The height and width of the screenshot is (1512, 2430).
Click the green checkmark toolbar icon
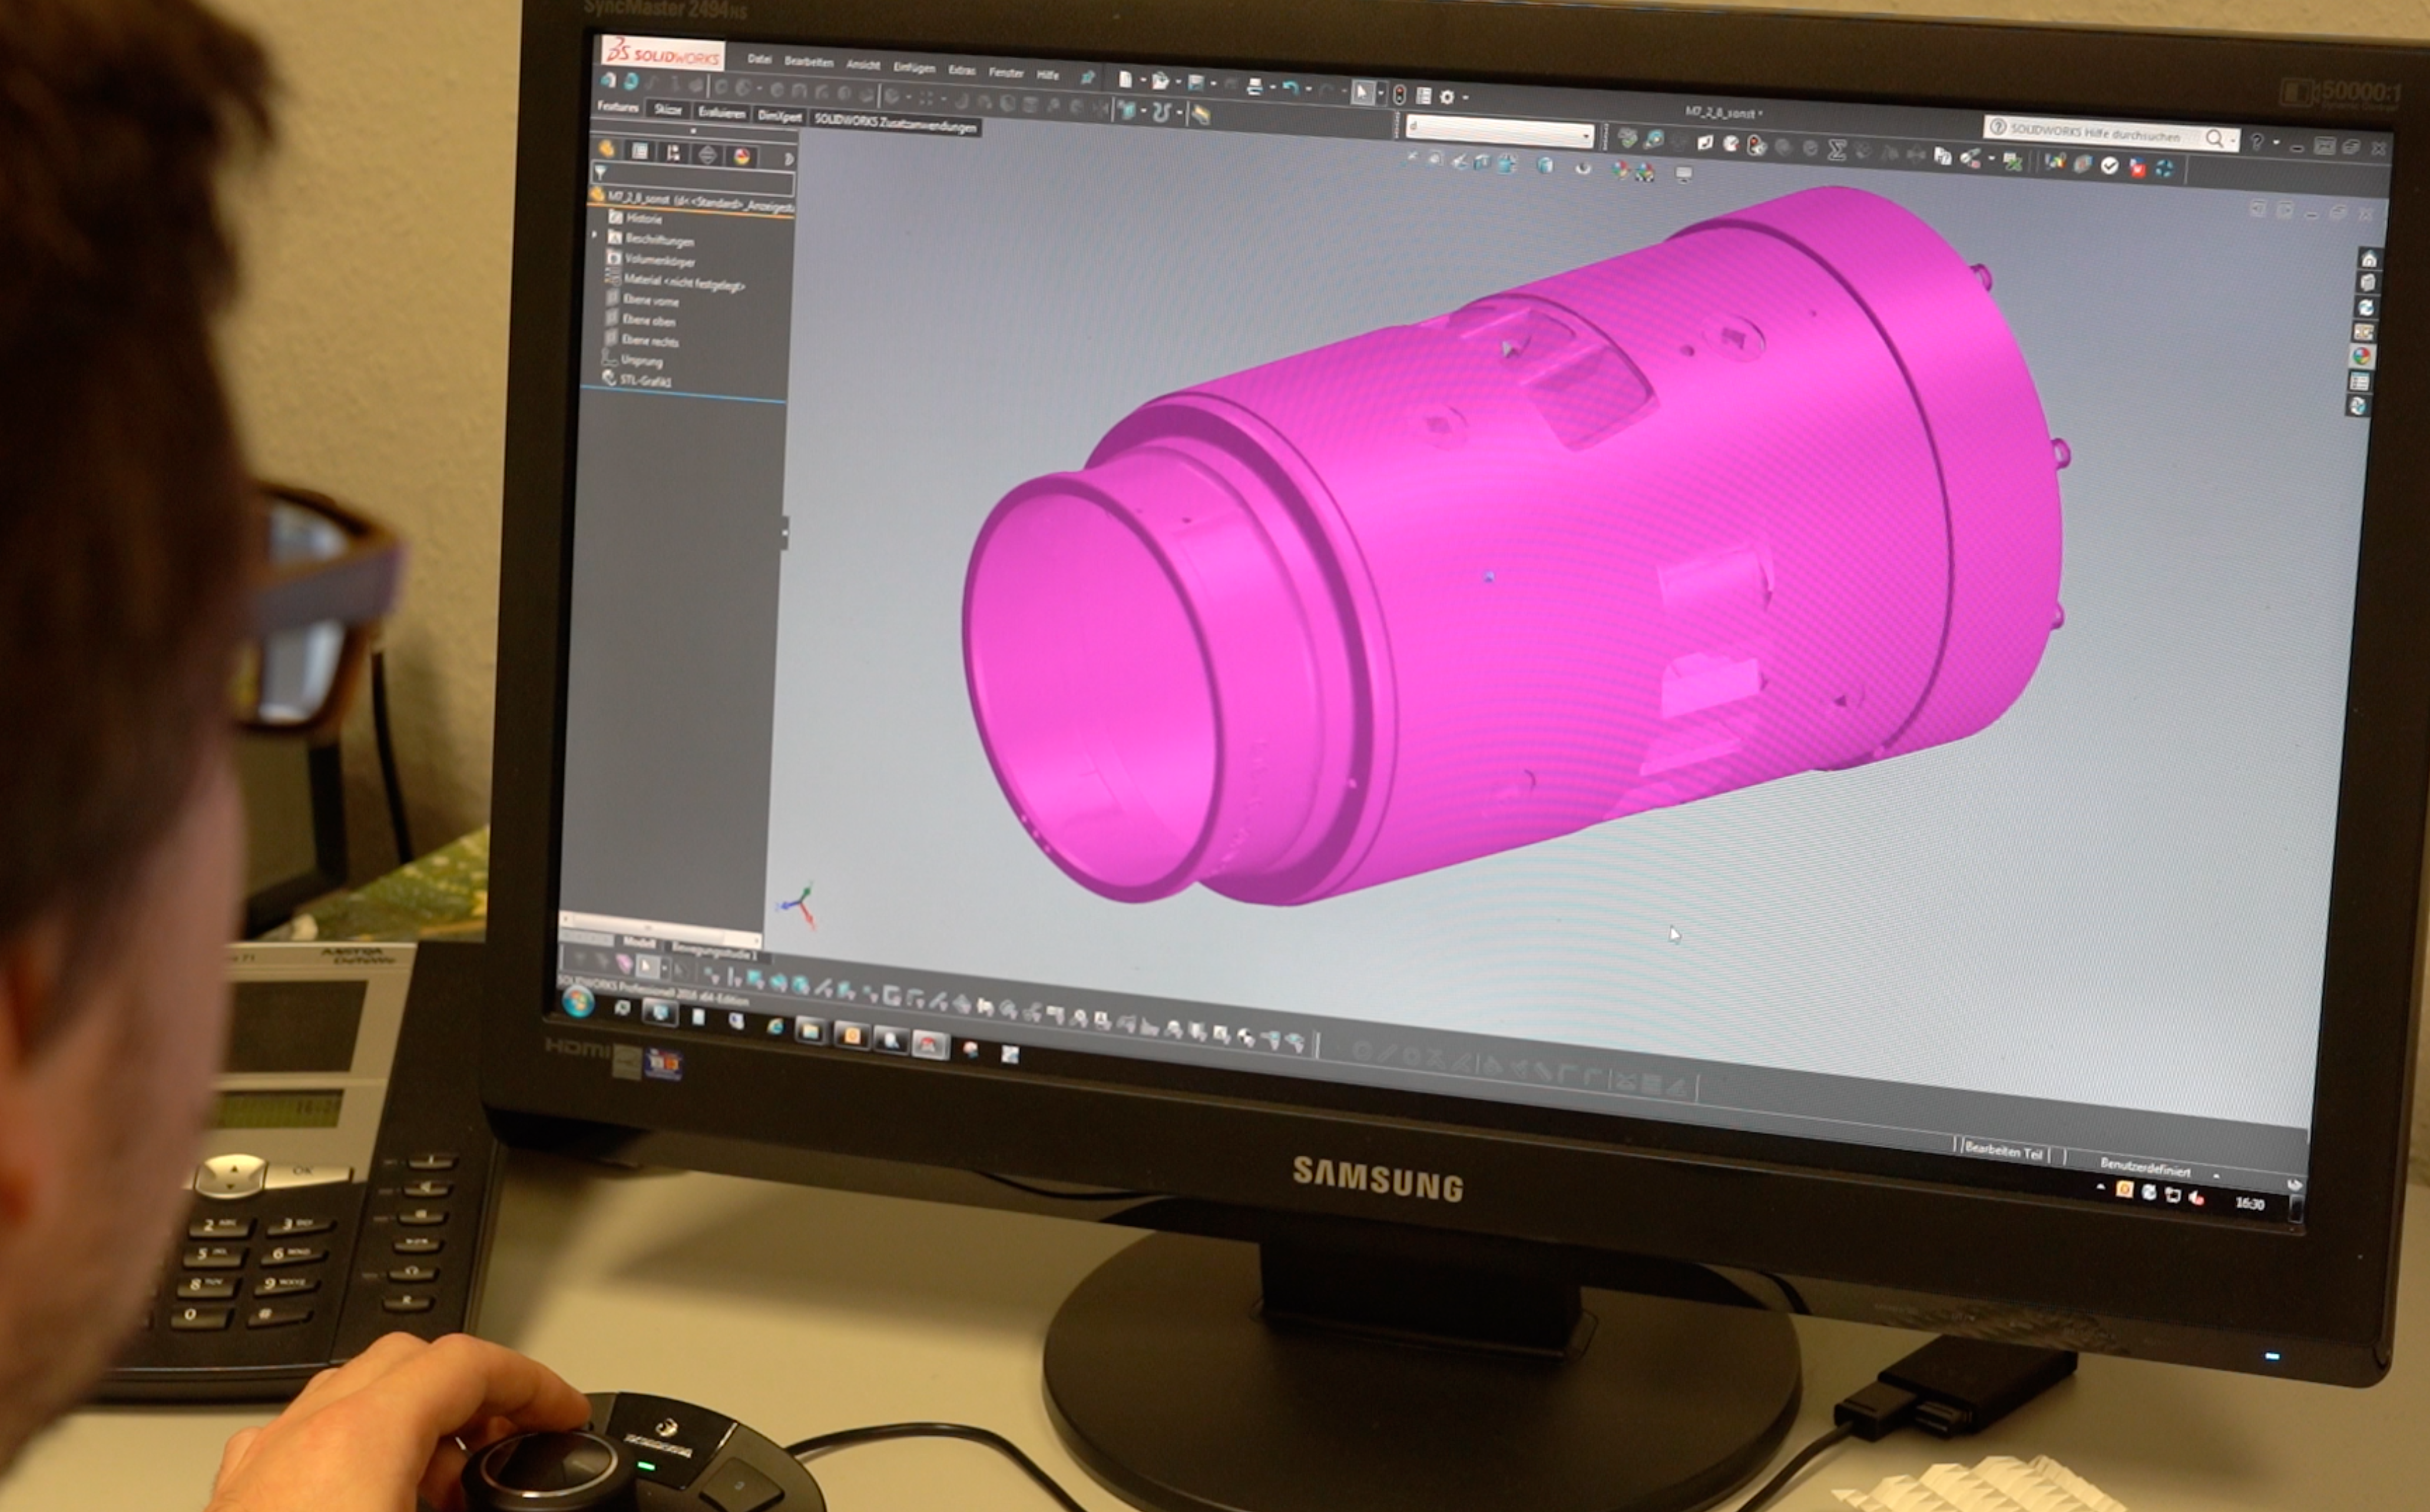tap(2109, 166)
